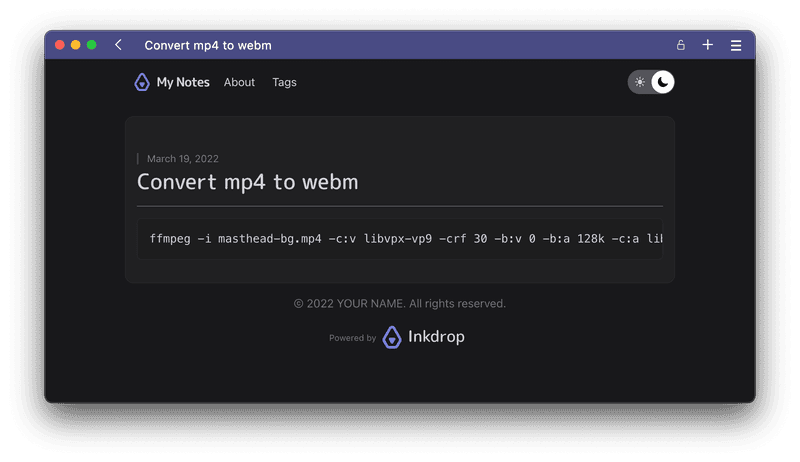Open the Tags page
This screenshot has height=462, width=800.
click(284, 82)
